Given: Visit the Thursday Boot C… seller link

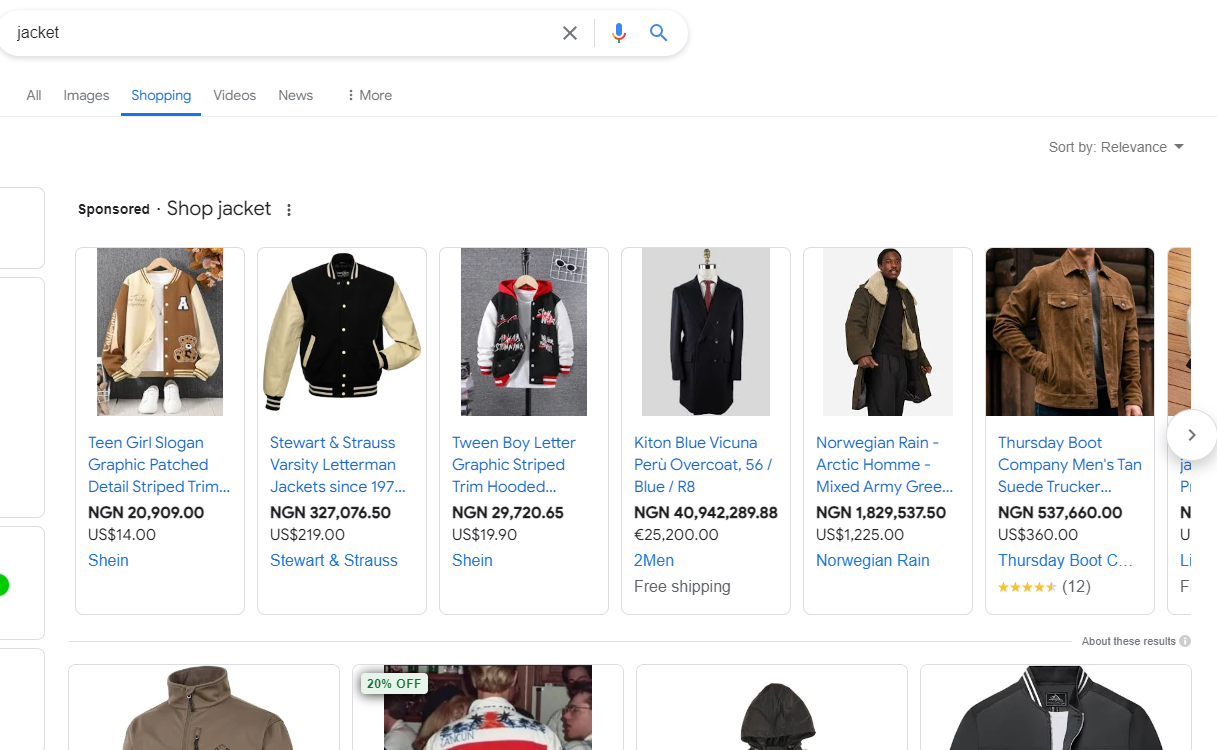Looking at the screenshot, I should click(1065, 561).
